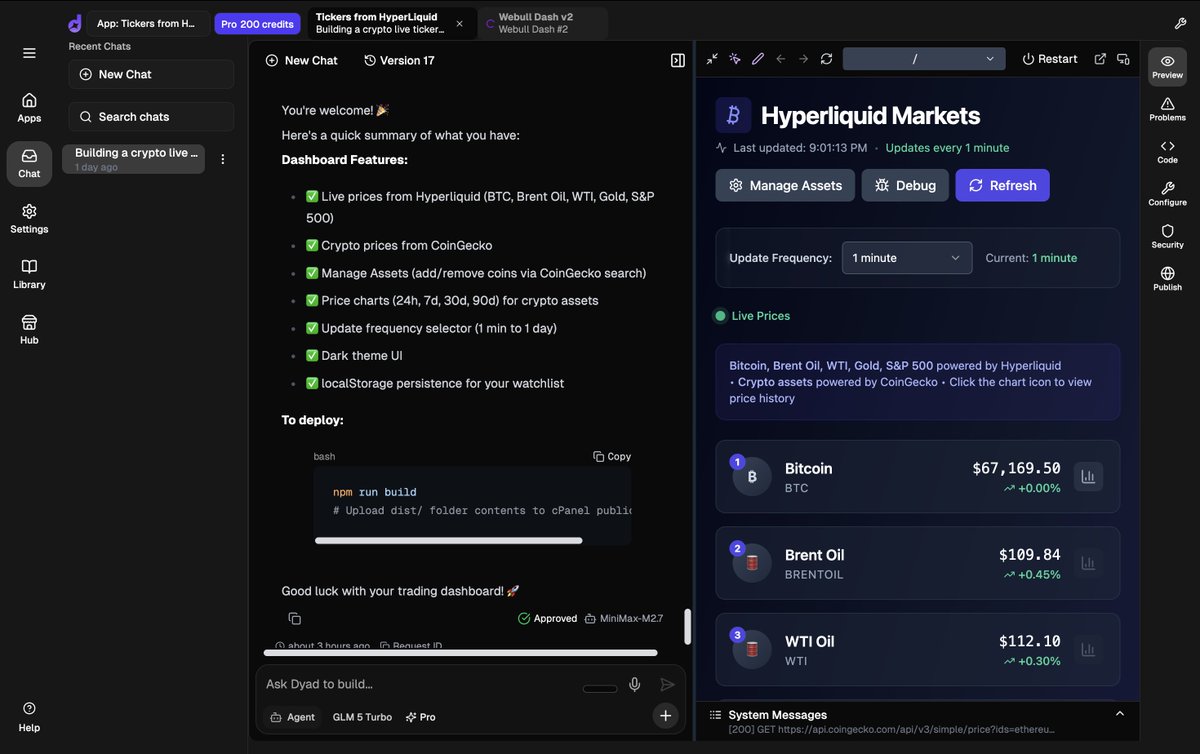1200x754 pixels.
Task: Start a New Chat from the sidebar
Action: pyautogui.click(x=151, y=74)
